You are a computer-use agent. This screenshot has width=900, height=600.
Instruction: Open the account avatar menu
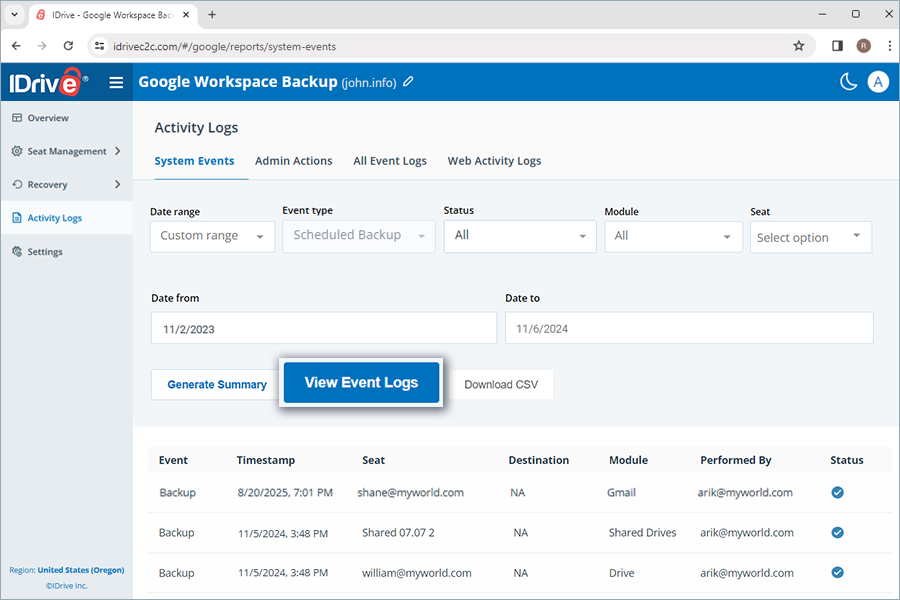pos(878,82)
